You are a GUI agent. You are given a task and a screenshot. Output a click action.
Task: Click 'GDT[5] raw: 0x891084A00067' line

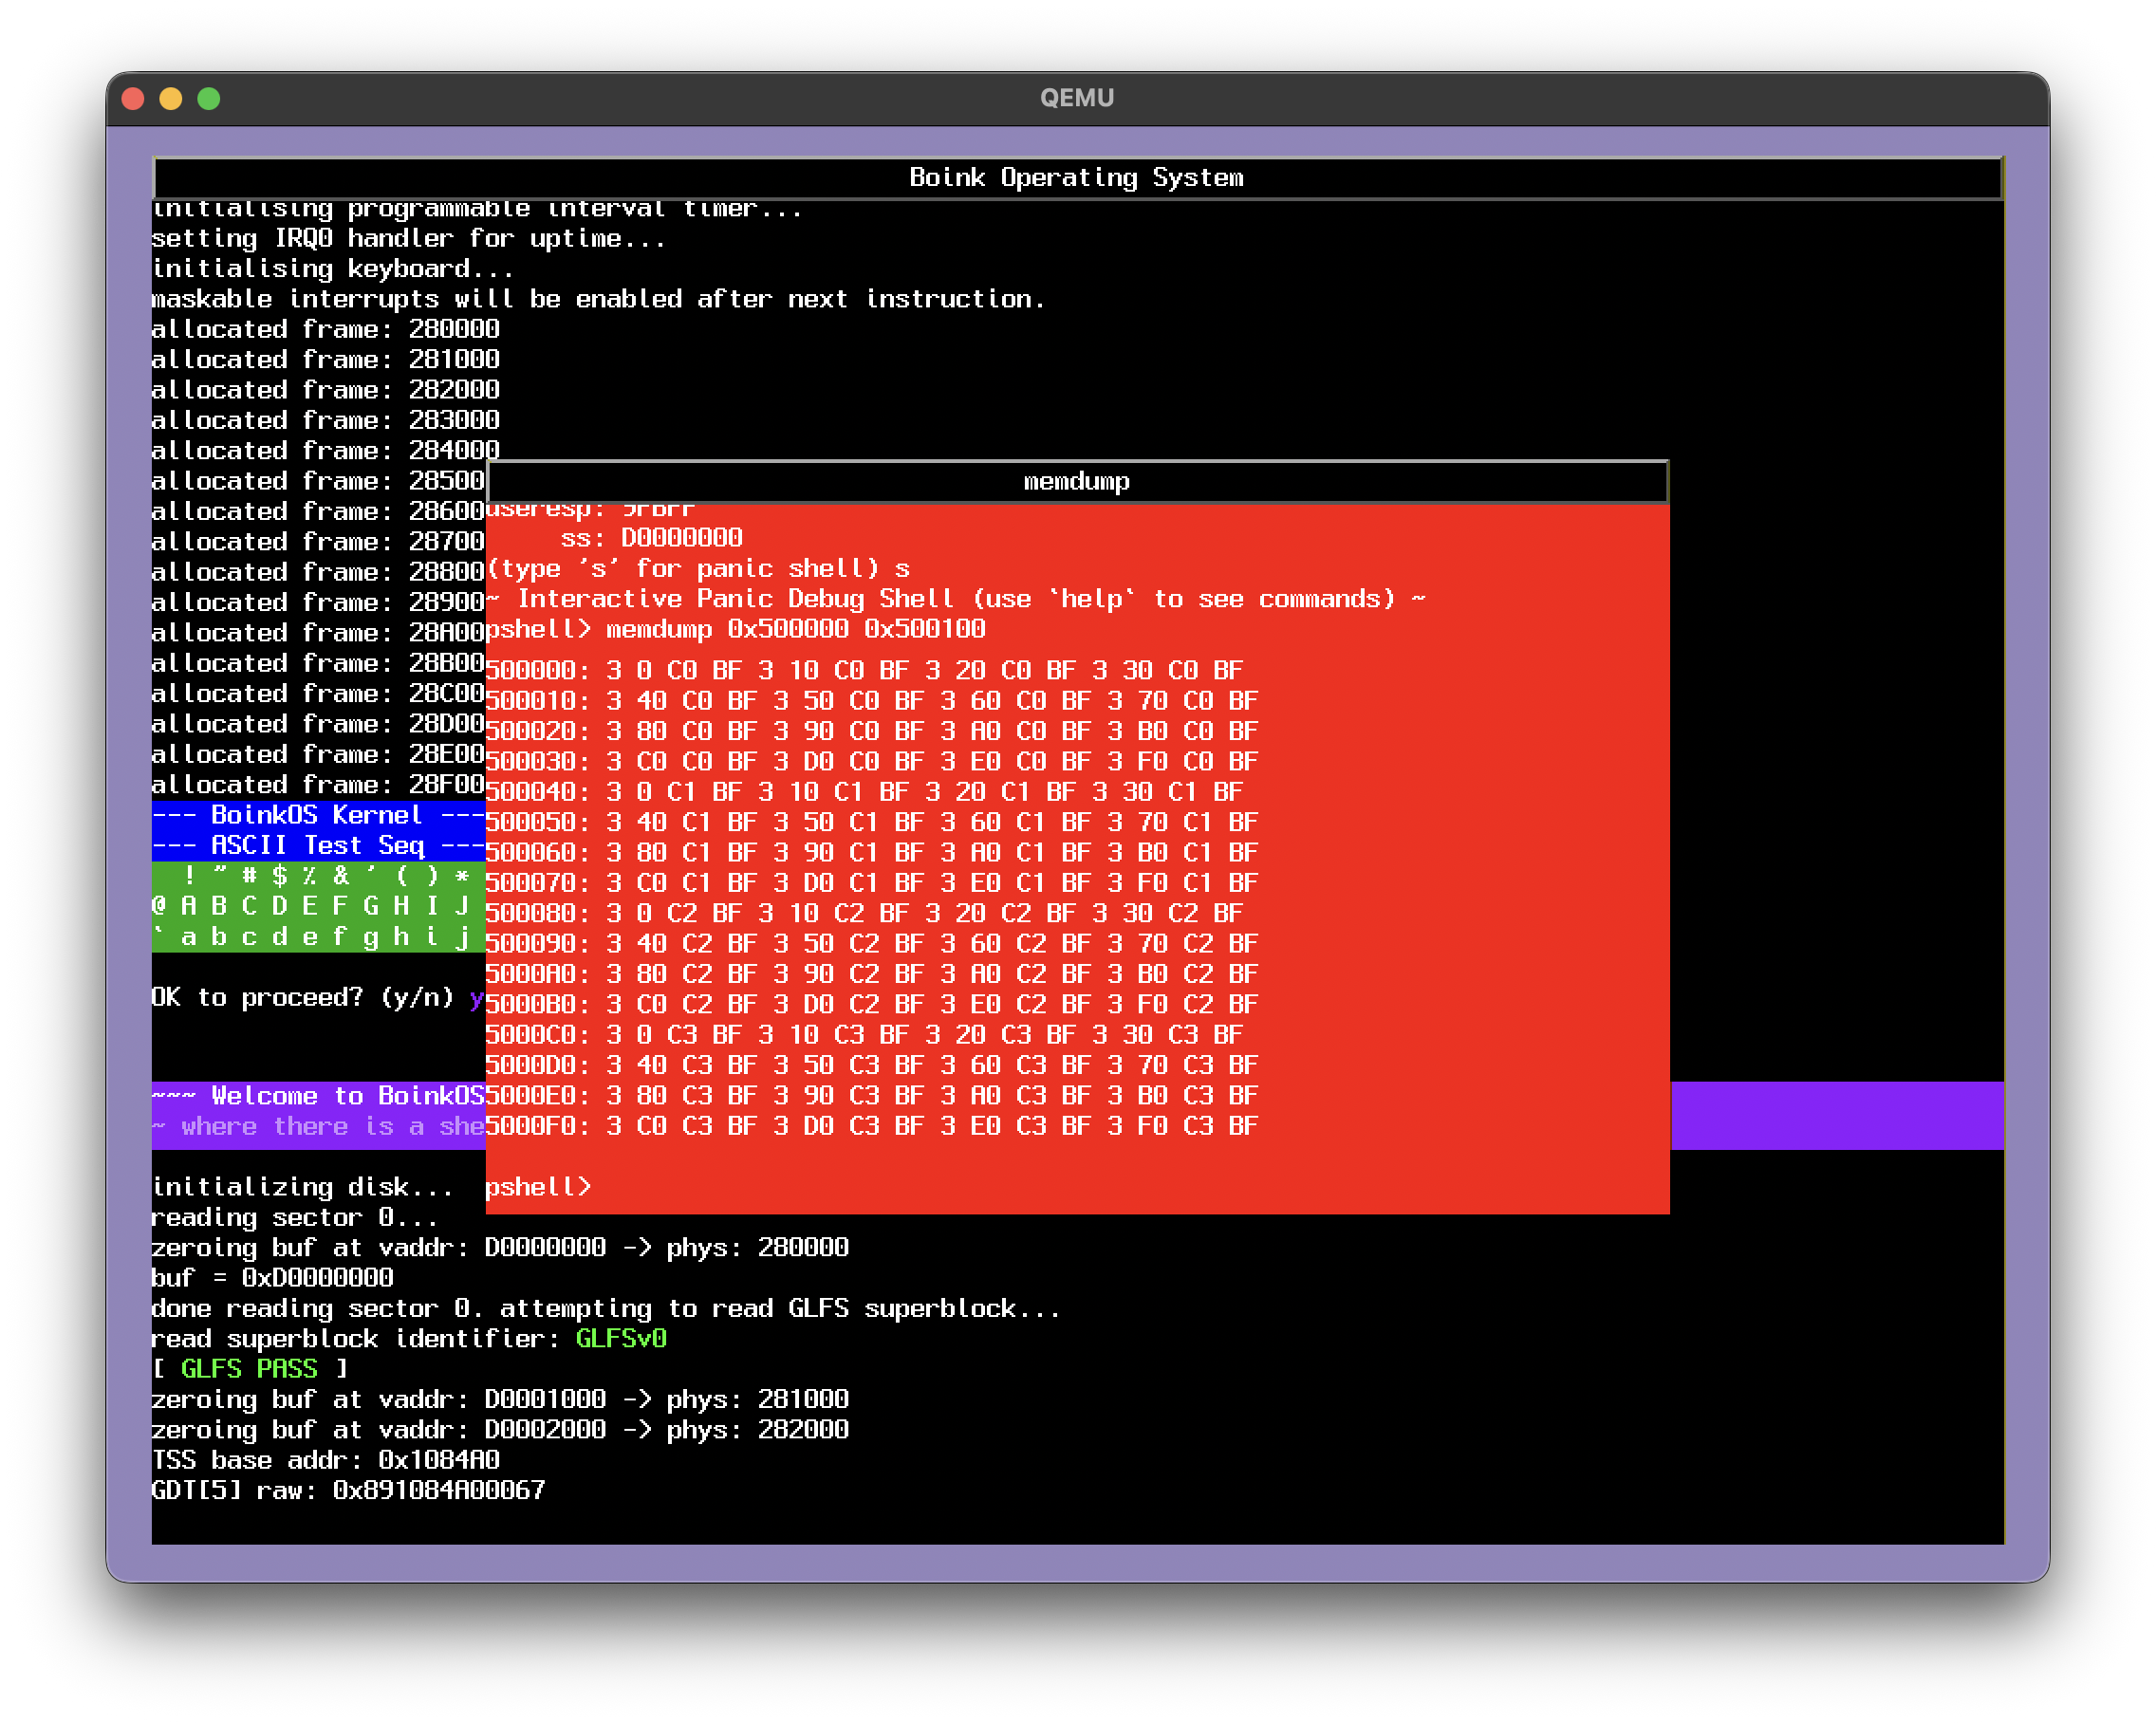pos(349,1490)
